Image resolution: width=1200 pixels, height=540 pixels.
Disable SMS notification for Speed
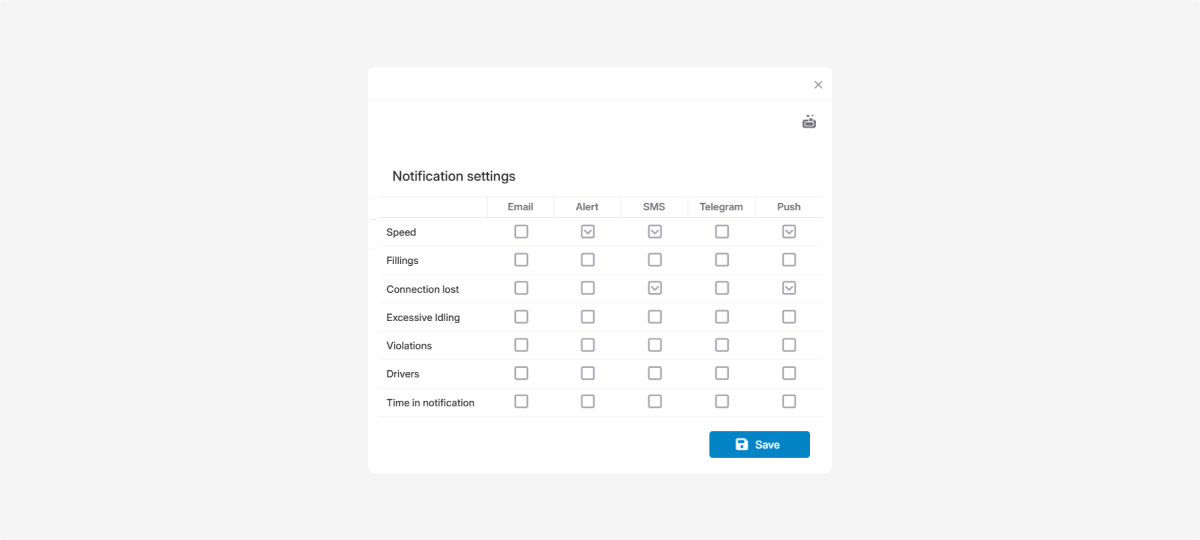coord(655,232)
